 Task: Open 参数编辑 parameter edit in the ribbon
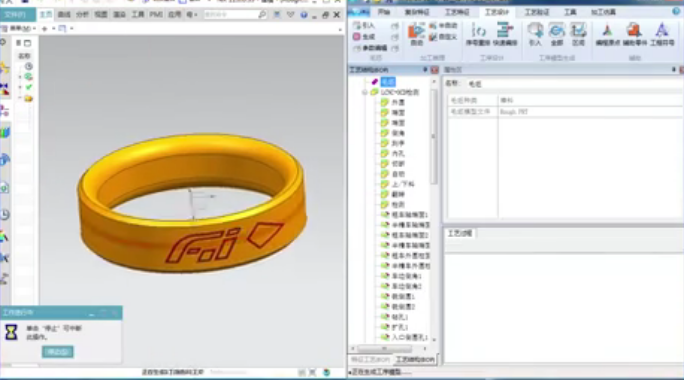tap(370, 48)
